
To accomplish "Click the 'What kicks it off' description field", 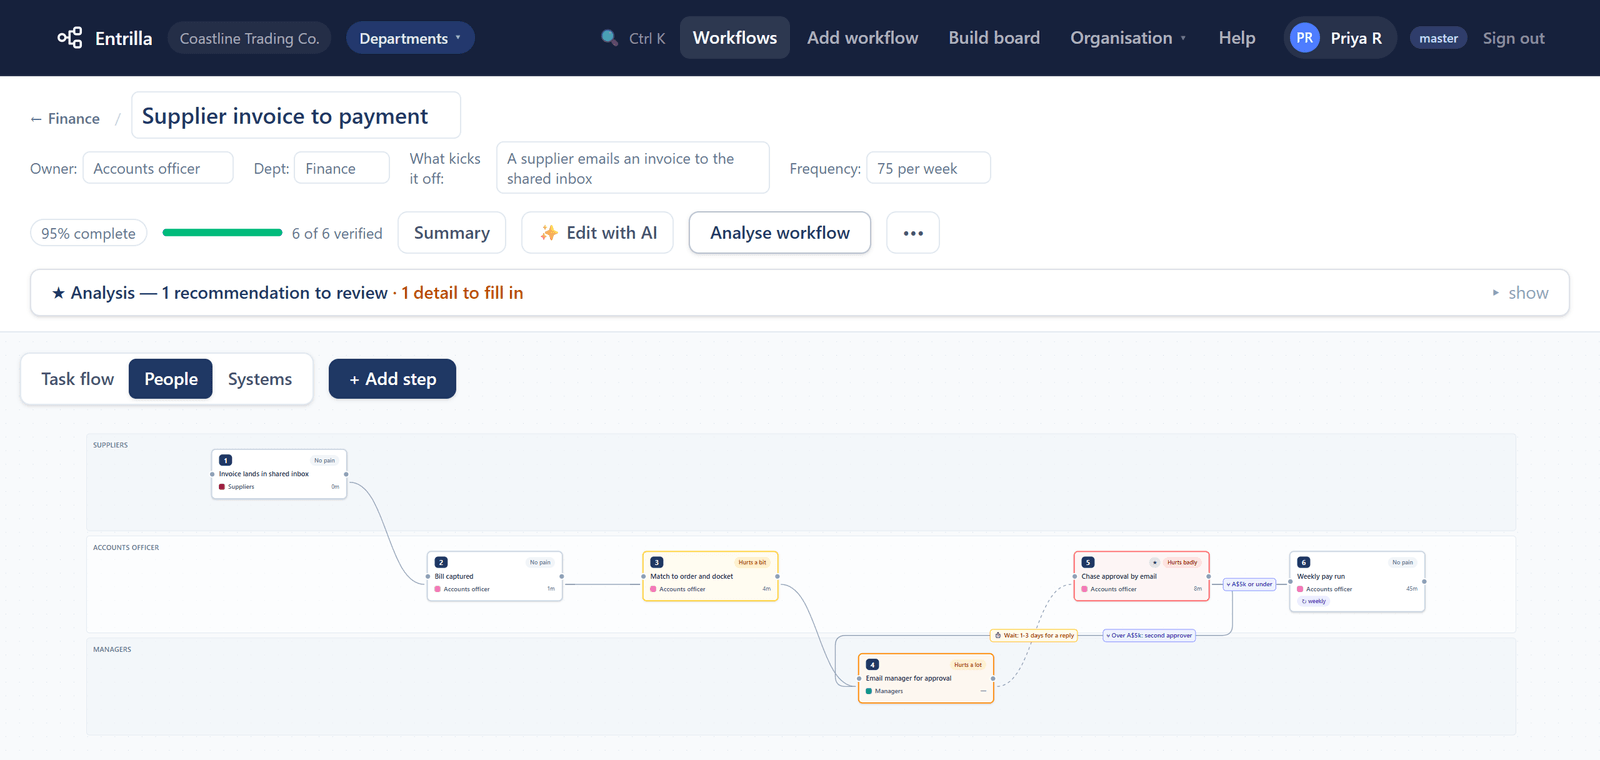I will point(633,168).
